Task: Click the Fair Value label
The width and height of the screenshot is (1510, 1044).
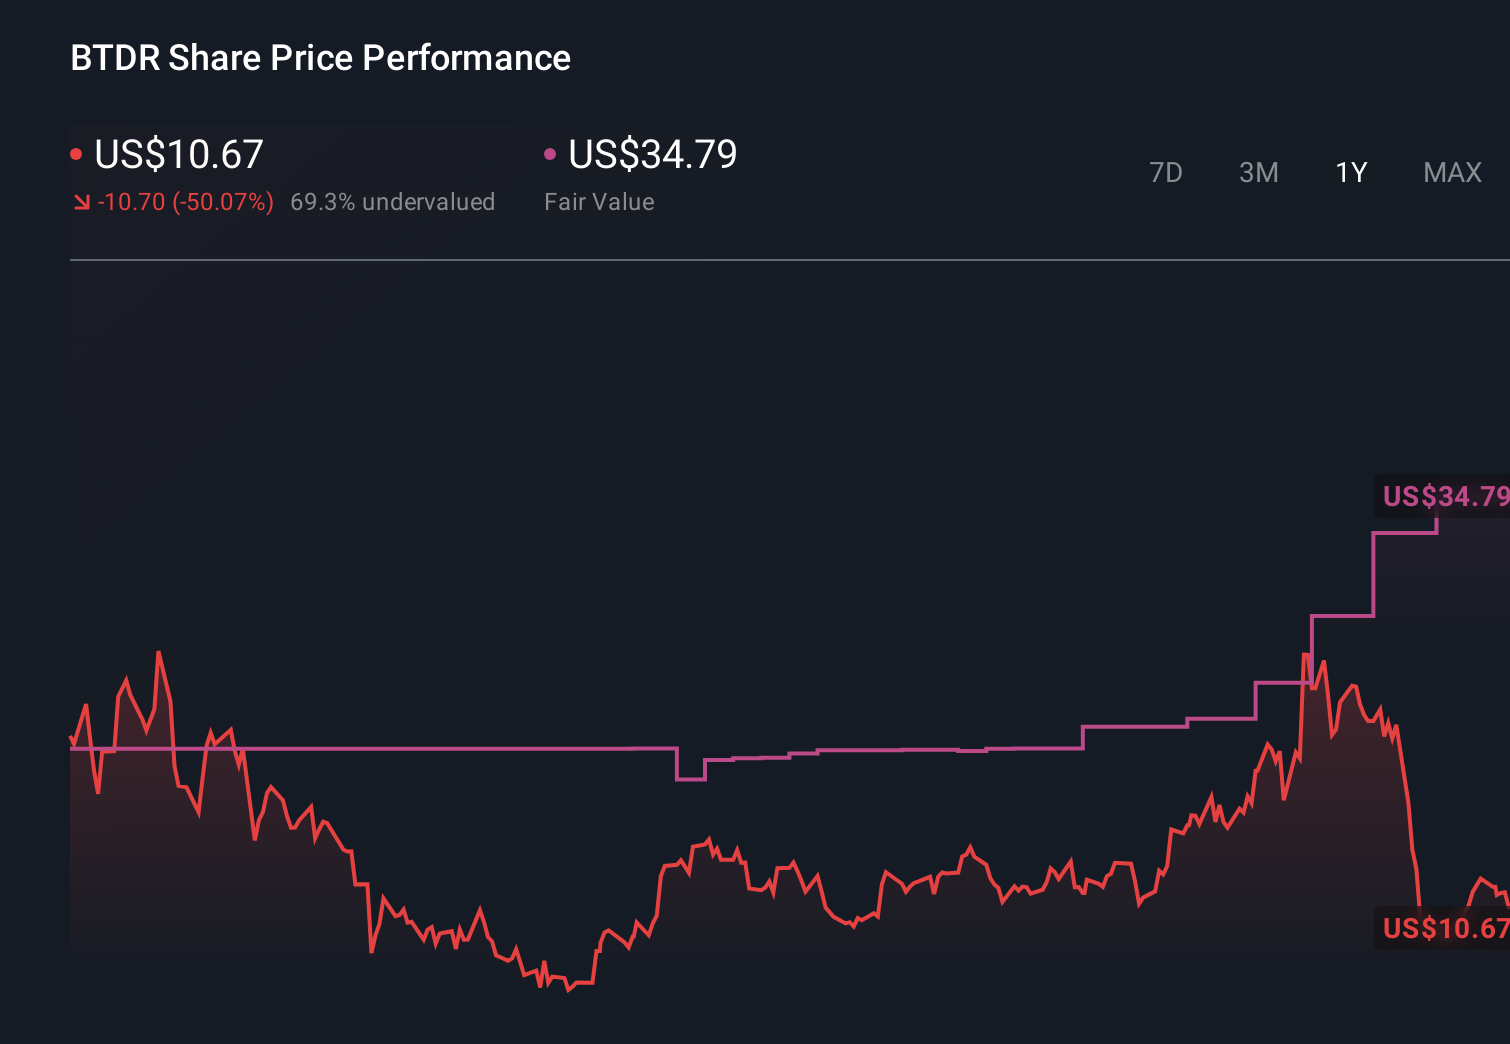Action: [x=598, y=201]
